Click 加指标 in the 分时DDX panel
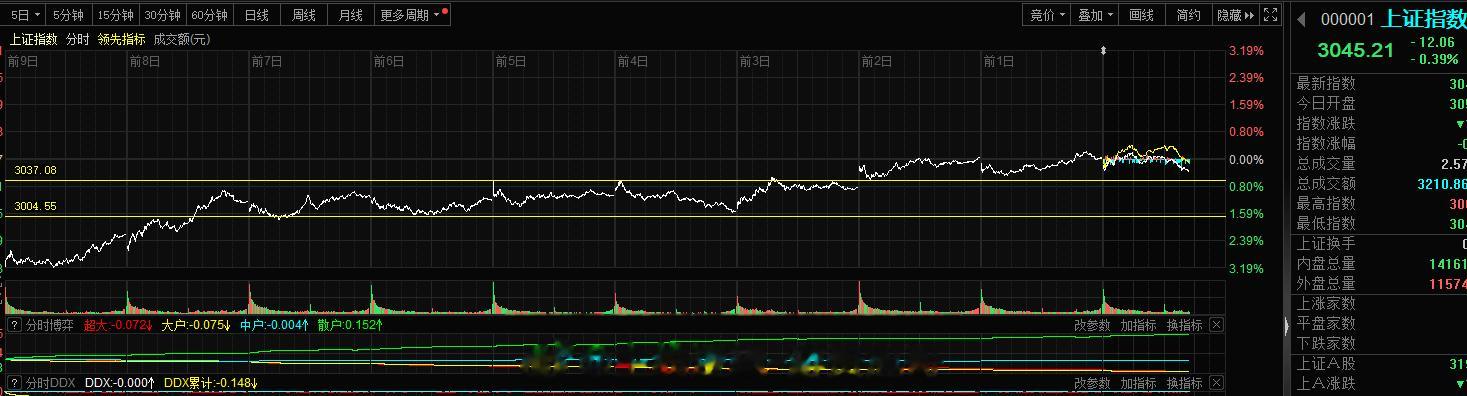 (x=1138, y=383)
